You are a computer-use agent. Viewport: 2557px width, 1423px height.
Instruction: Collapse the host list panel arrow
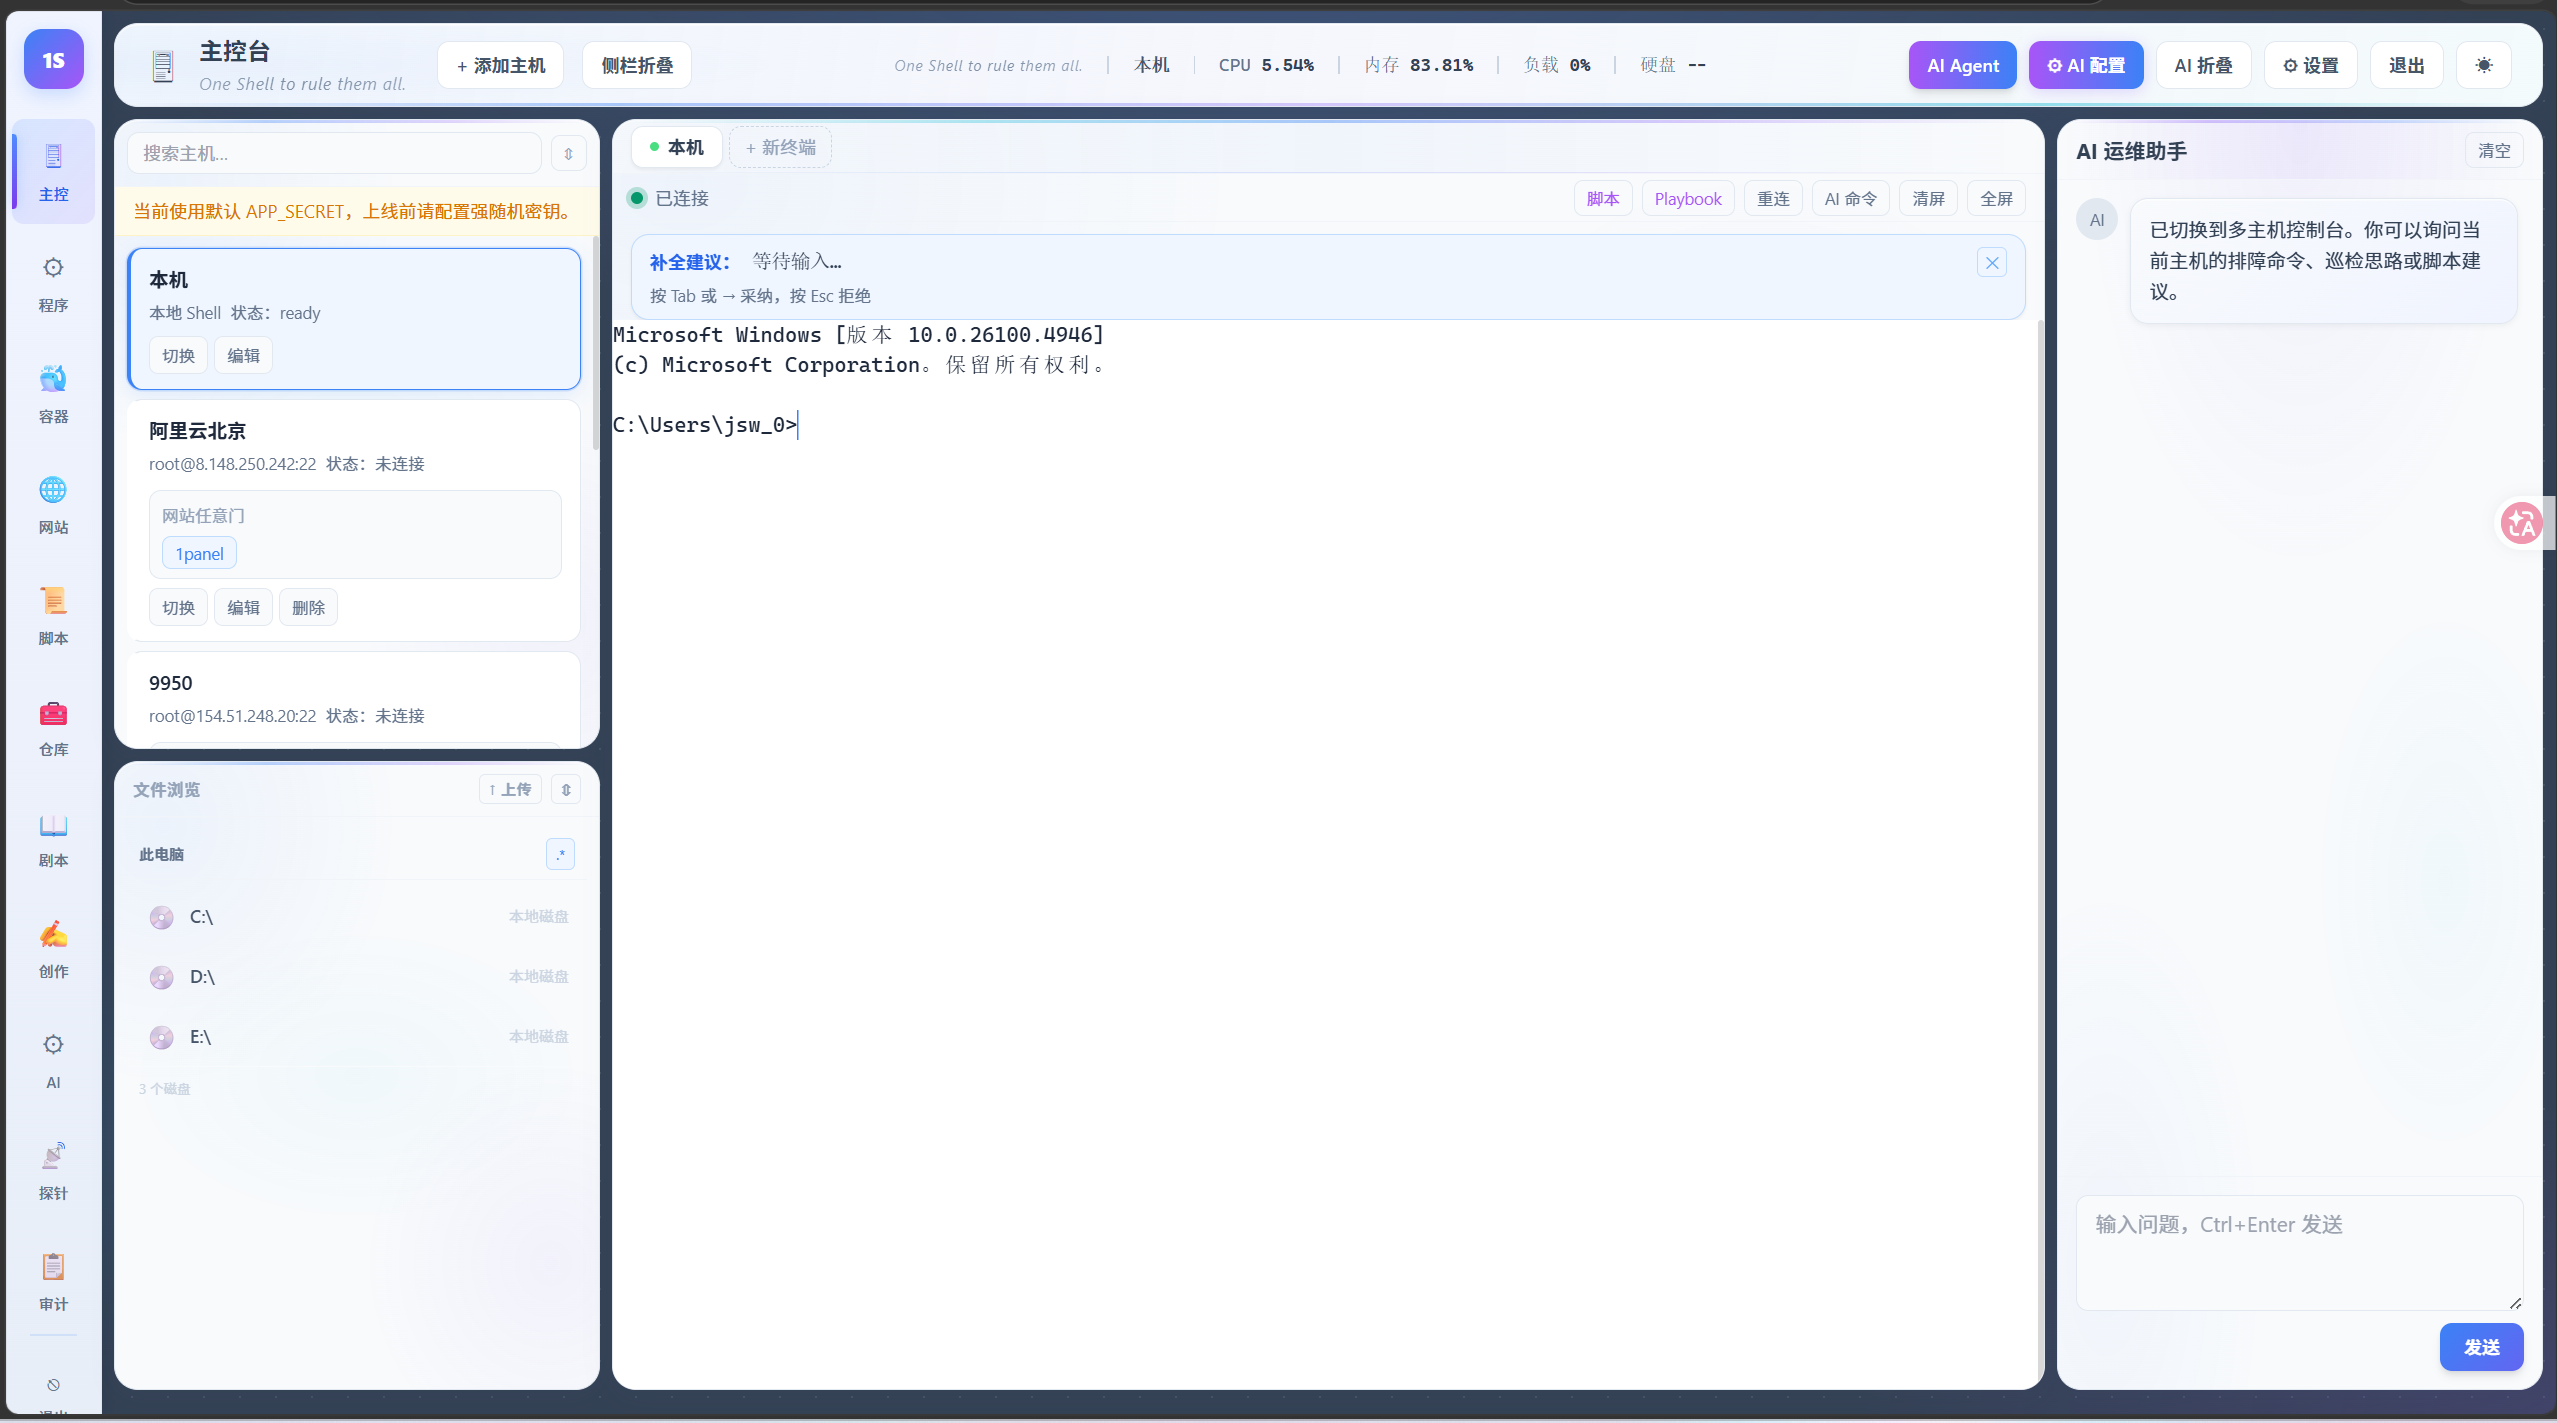pos(568,153)
